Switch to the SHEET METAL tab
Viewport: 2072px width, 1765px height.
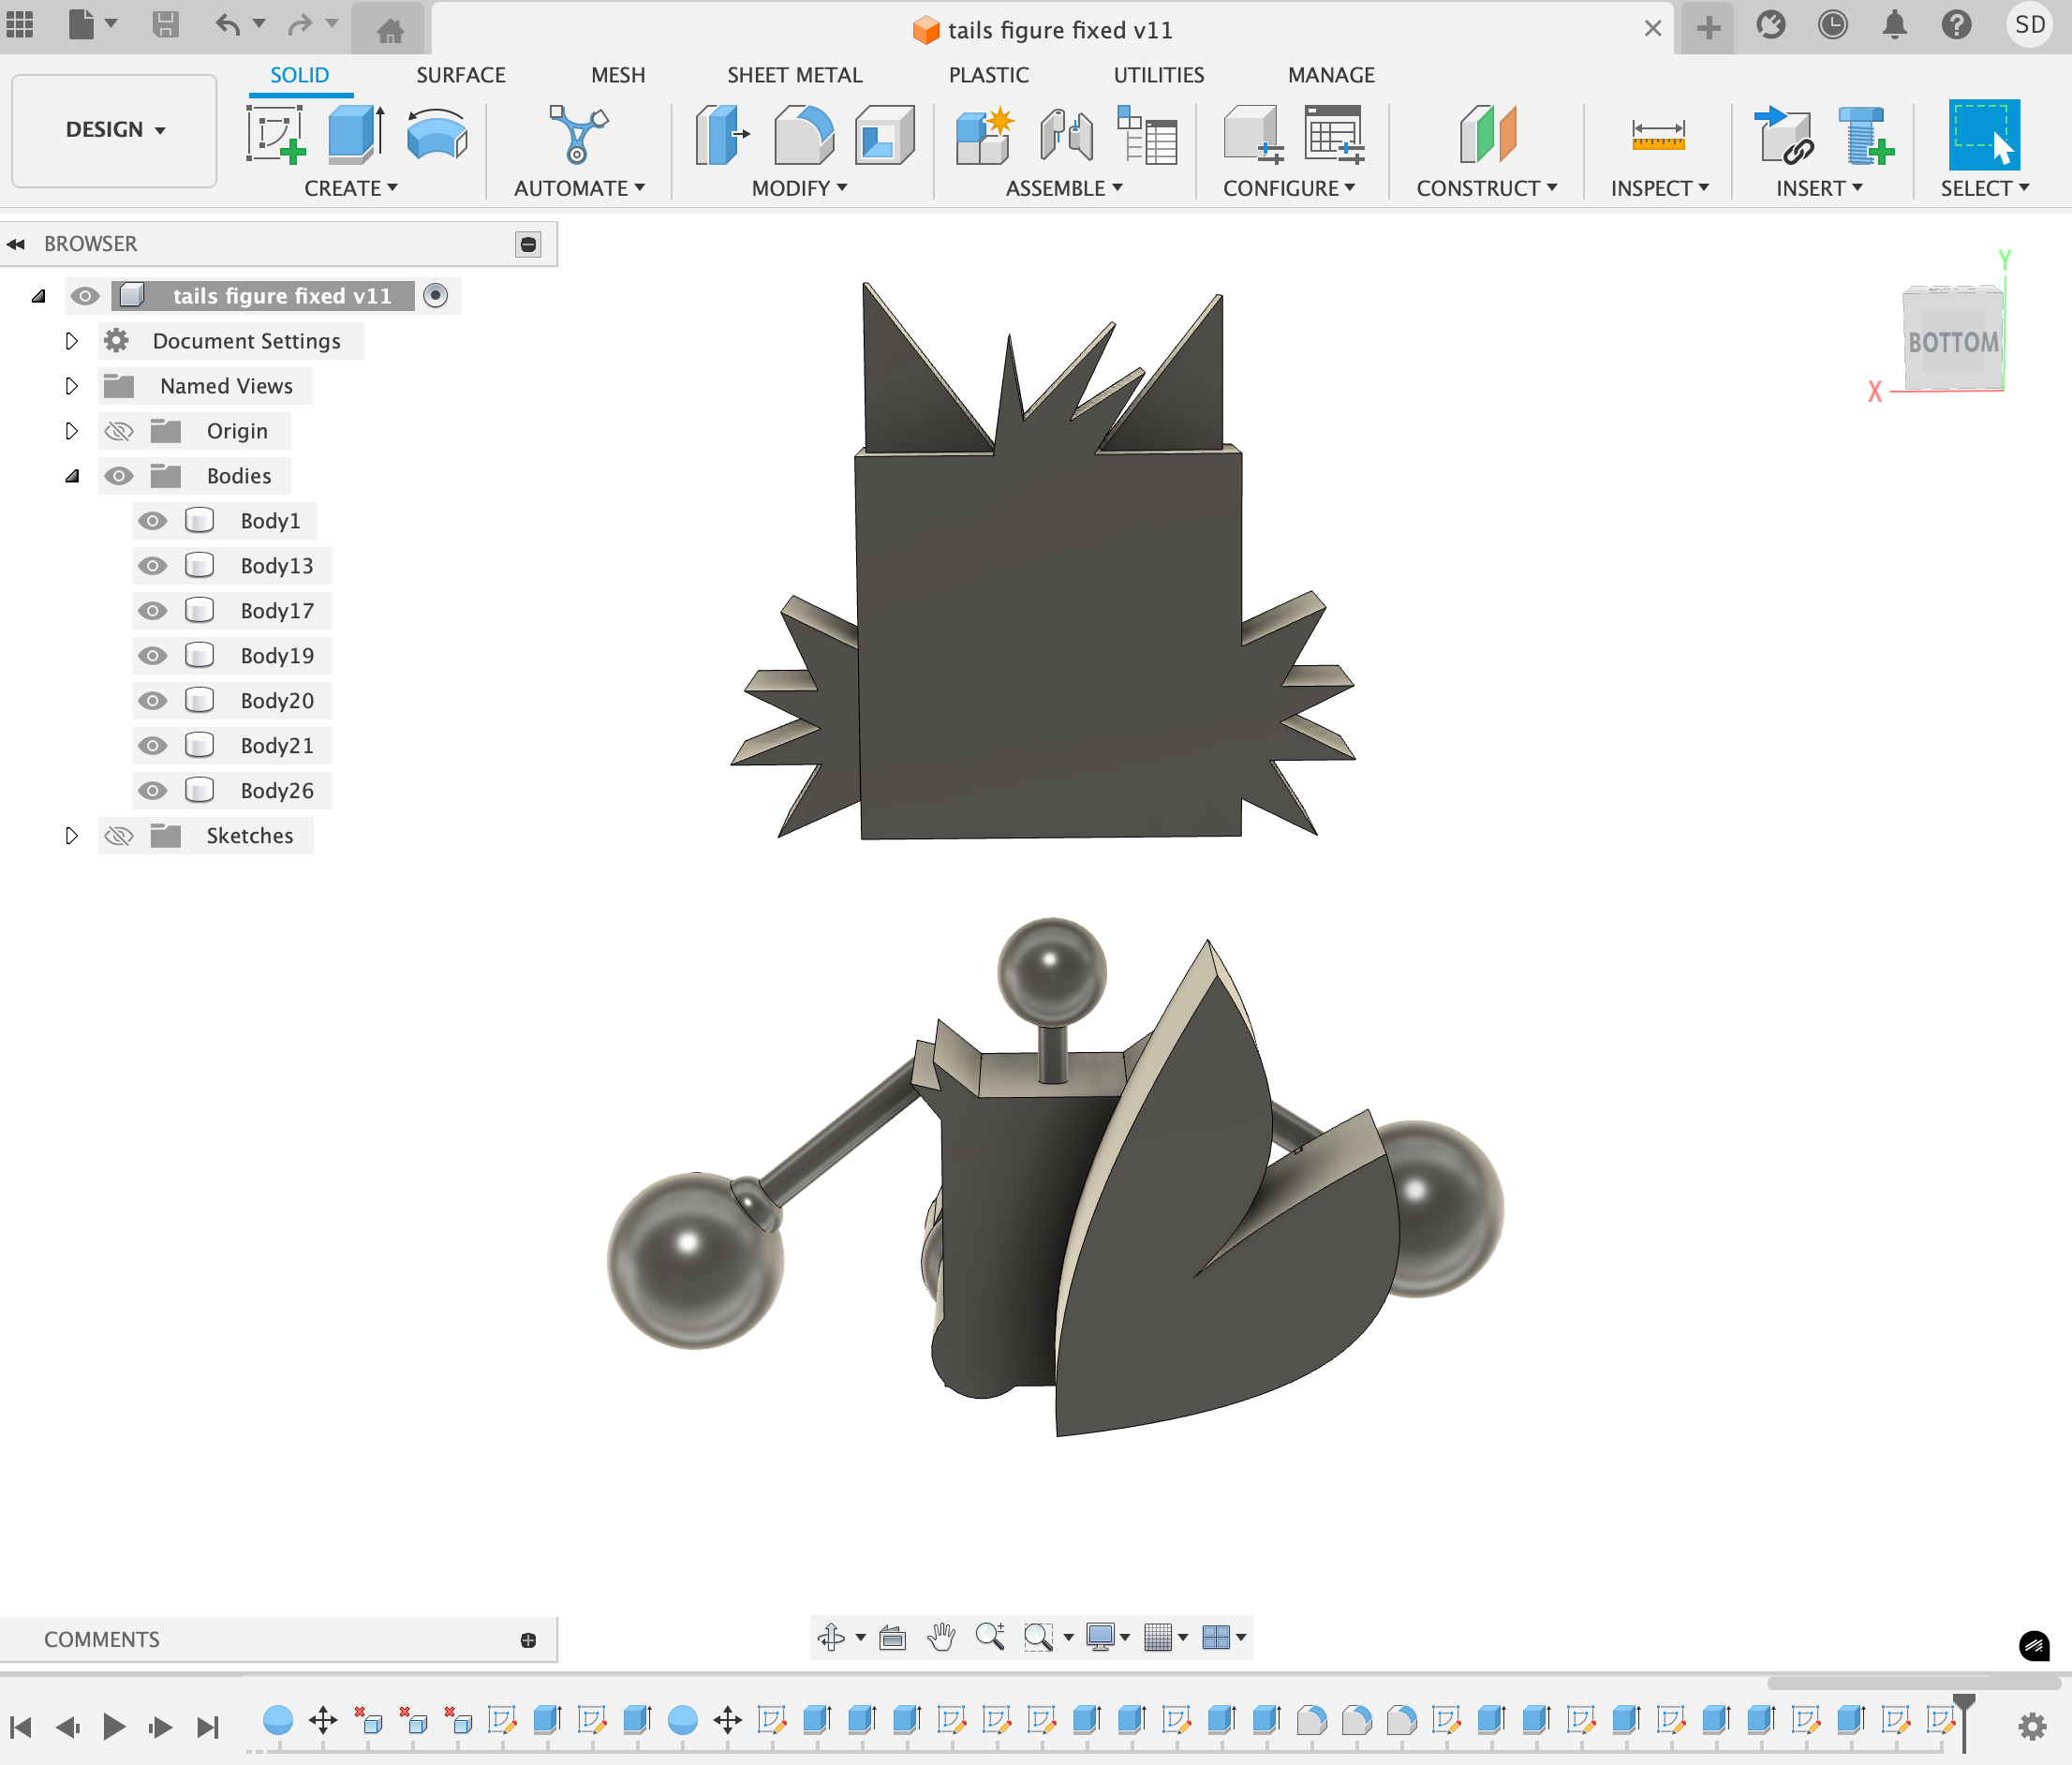click(794, 75)
